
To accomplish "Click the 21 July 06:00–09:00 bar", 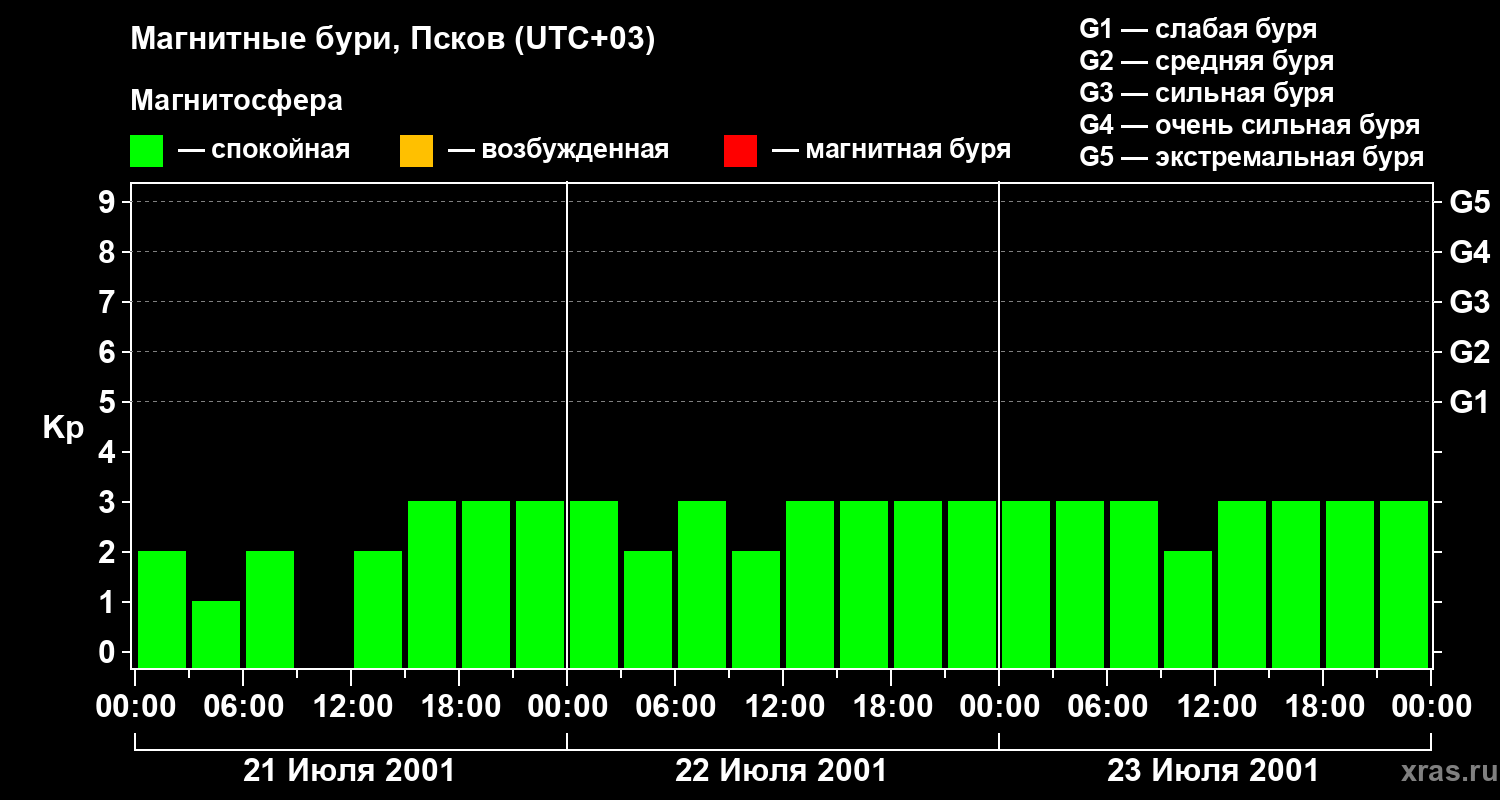I will point(270,609).
